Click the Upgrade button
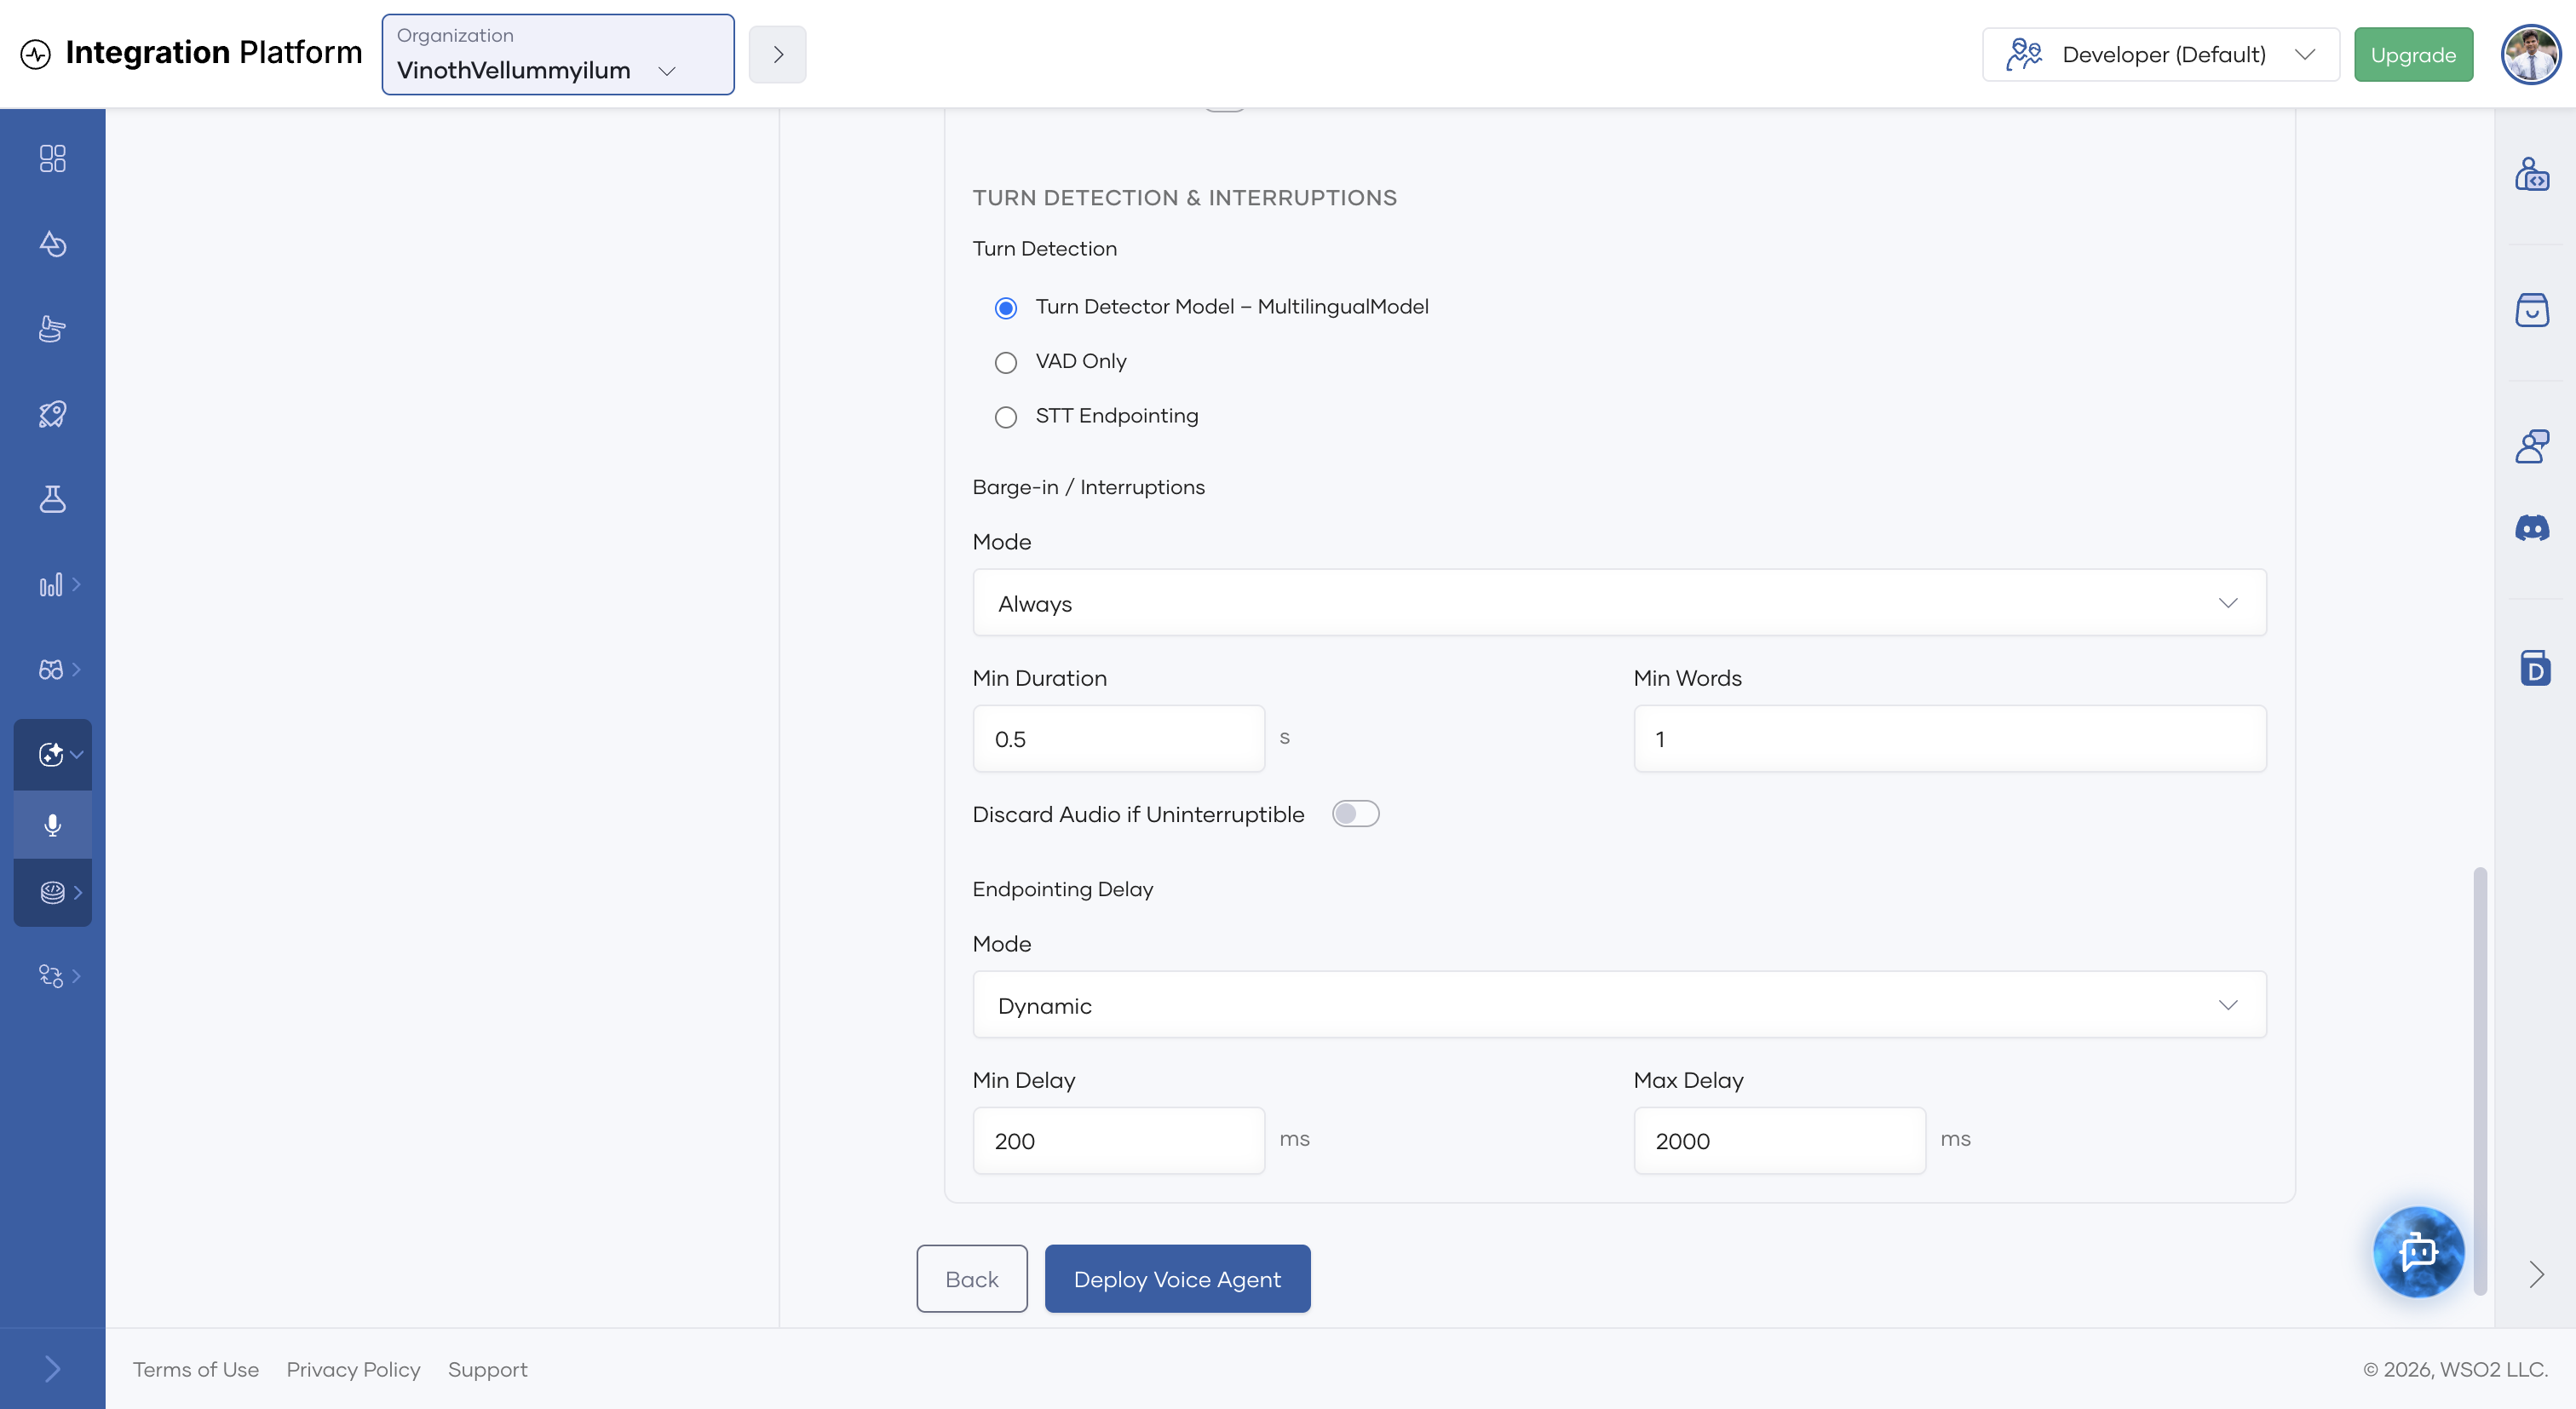 [x=2413, y=54]
